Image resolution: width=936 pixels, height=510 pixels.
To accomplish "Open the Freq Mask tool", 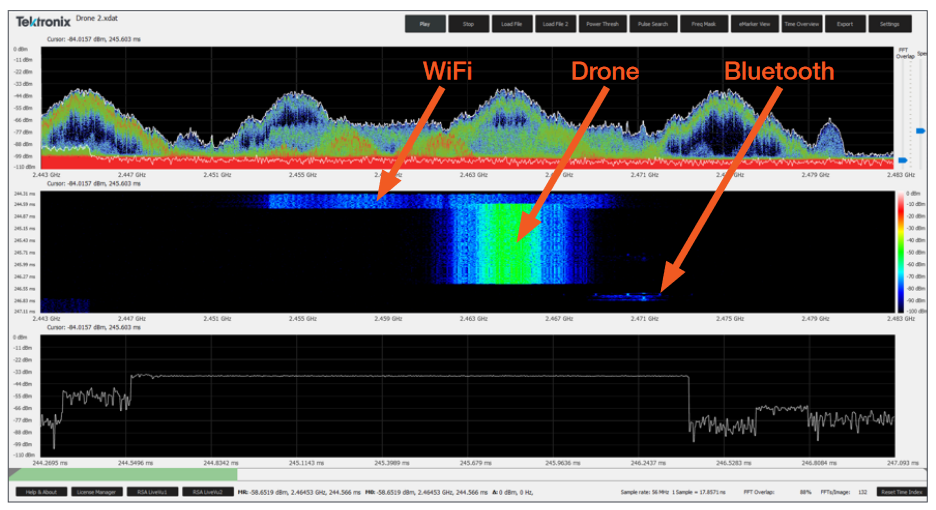I will pyautogui.click(x=703, y=23).
